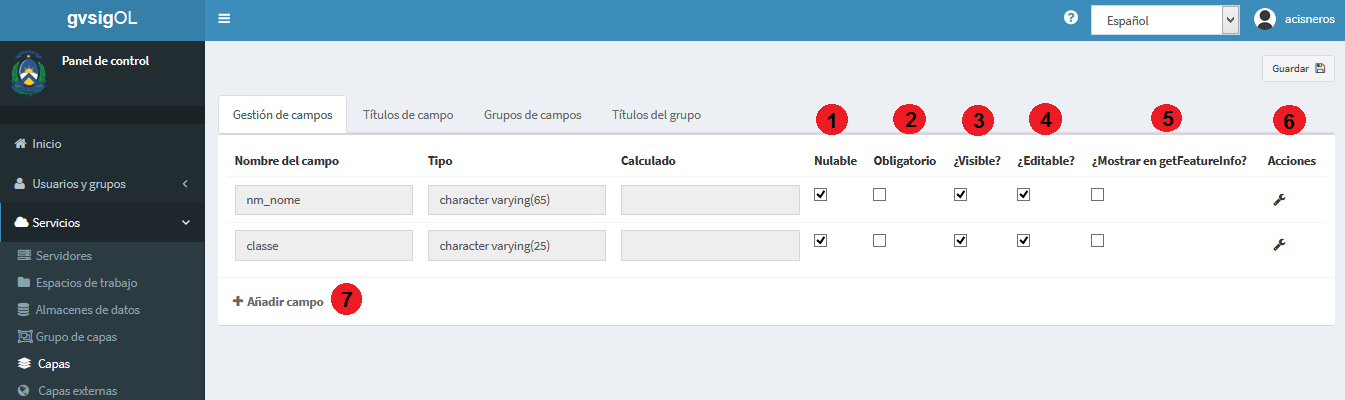This screenshot has height=400, width=1345.
Task: Toggle Editable for classe
Action: 1023,240
